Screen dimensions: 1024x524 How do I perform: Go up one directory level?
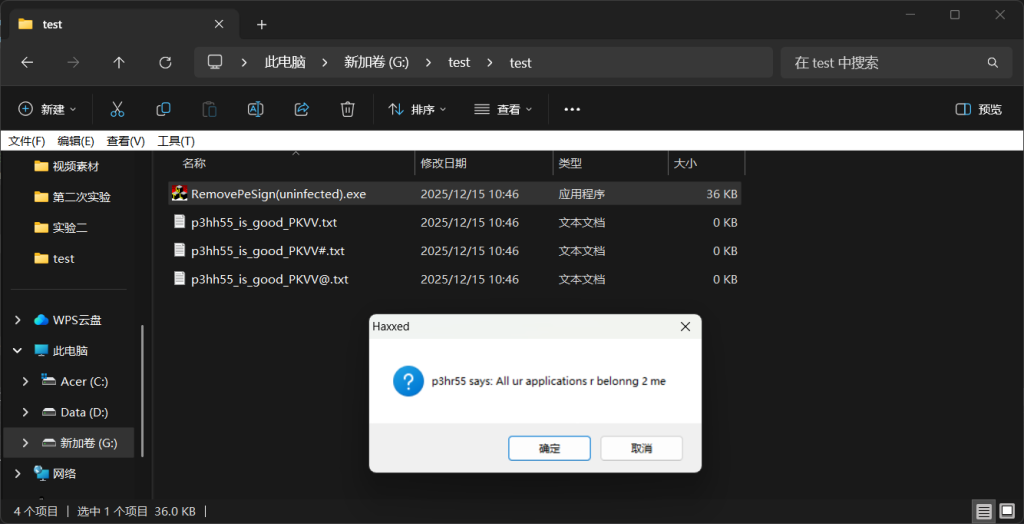tap(119, 62)
